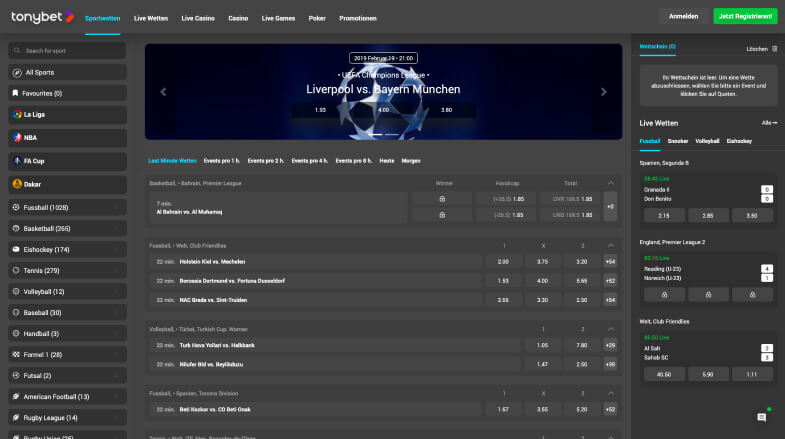
Task: Click the Volleyball sport icon
Action: tap(16, 291)
